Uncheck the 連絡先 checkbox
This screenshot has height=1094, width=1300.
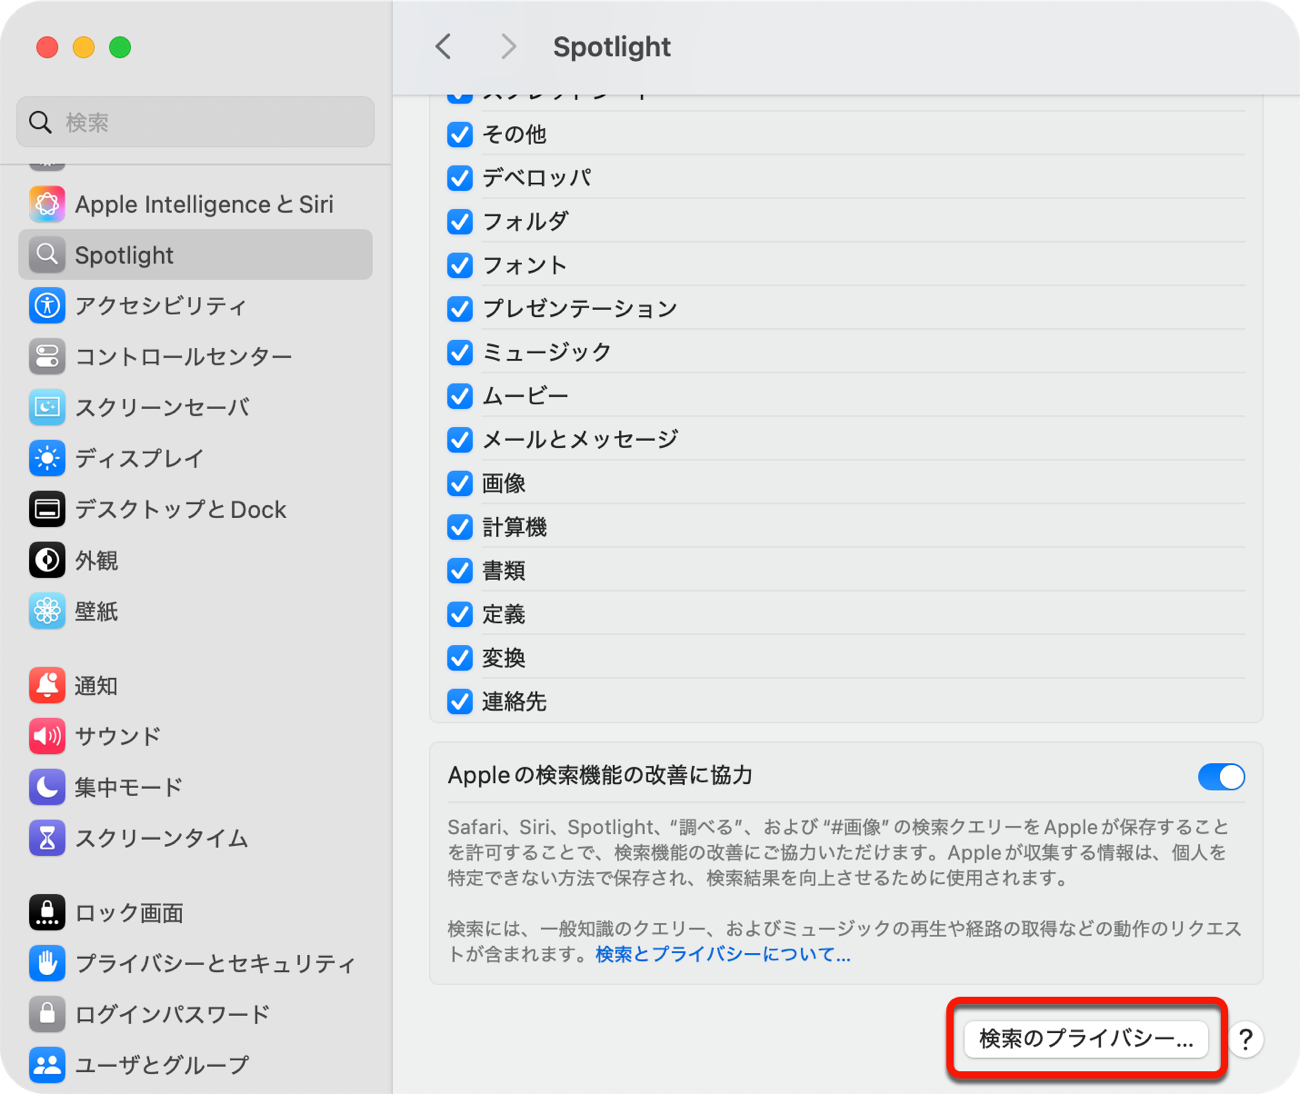coord(460,702)
